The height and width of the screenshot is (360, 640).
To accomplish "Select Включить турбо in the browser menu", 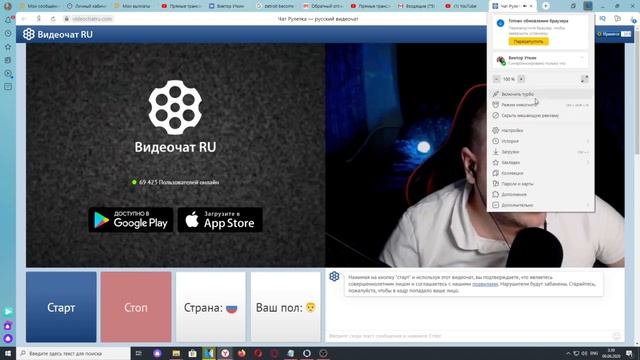I will [x=540, y=94].
